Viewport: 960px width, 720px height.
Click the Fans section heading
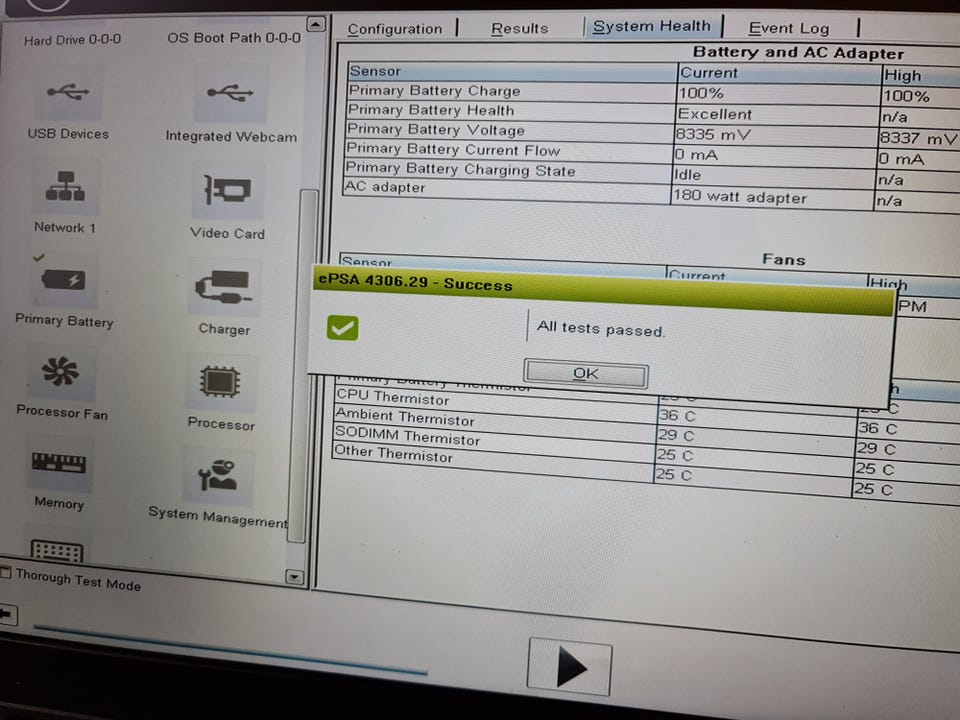pyautogui.click(x=784, y=259)
